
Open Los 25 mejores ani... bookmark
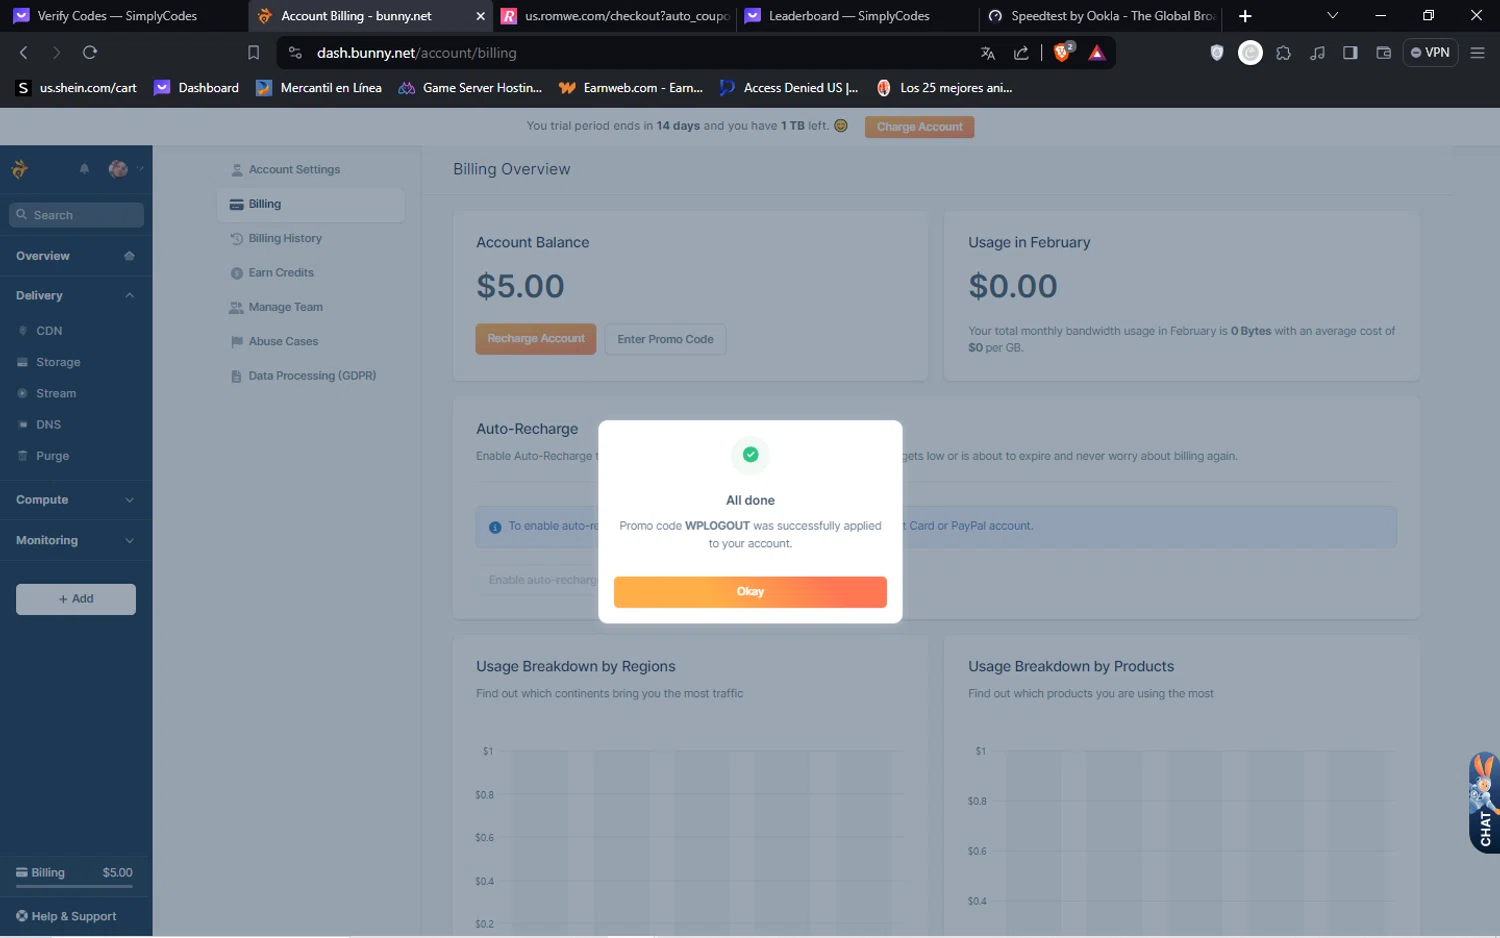[945, 88]
